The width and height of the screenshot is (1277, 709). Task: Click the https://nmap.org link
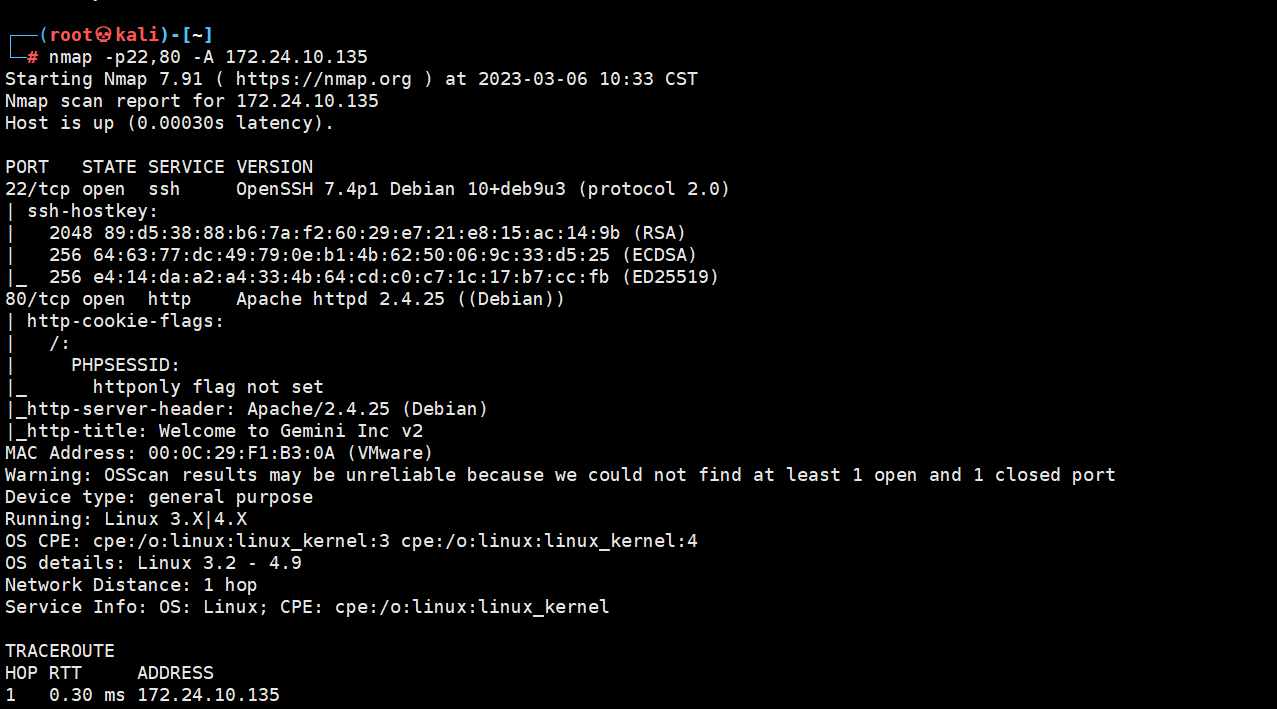coord(324,79)
